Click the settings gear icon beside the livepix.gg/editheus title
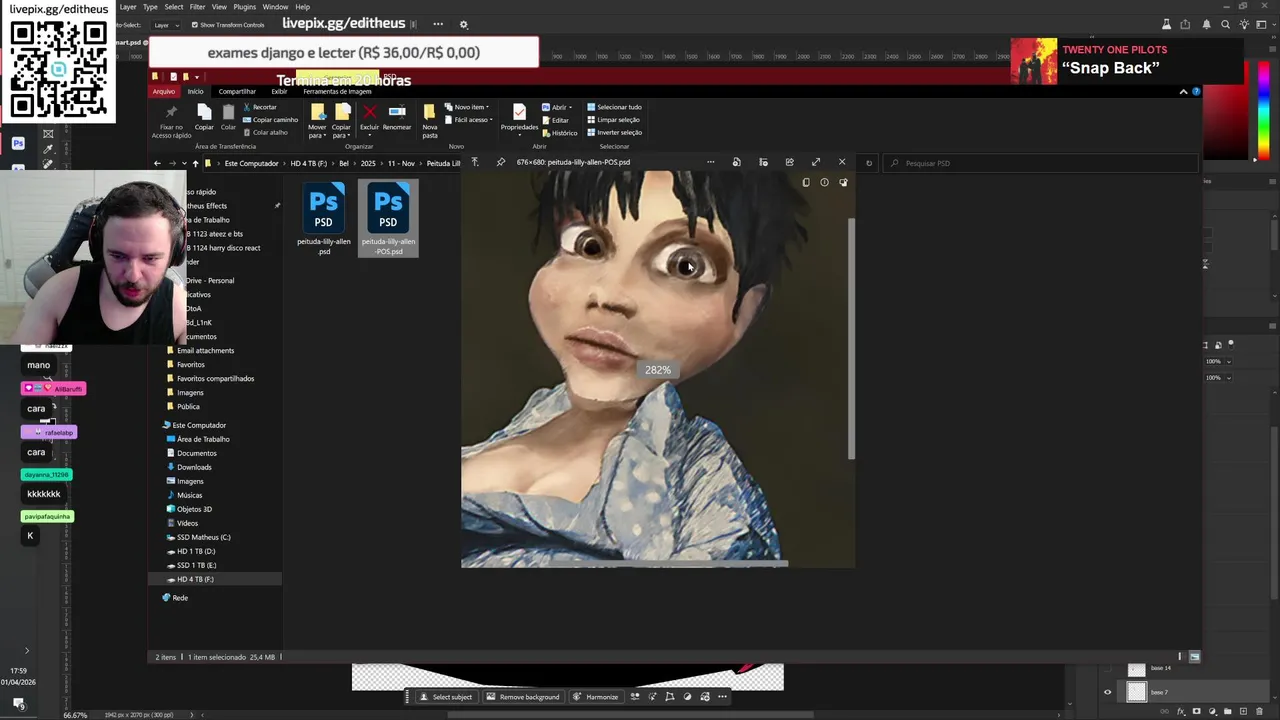The image size is (1280, 720). (x=463, y=24)
